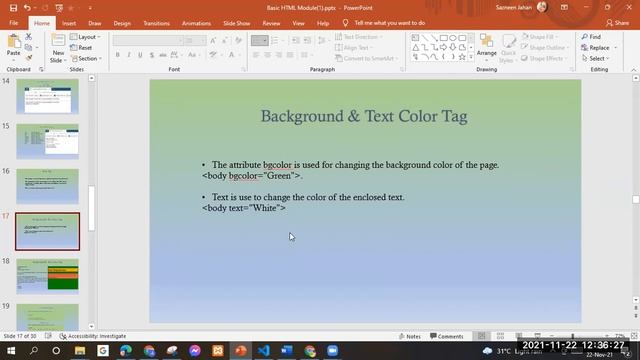
Task: Click Accessibility: Investigate status
Action: pos(93,336)
